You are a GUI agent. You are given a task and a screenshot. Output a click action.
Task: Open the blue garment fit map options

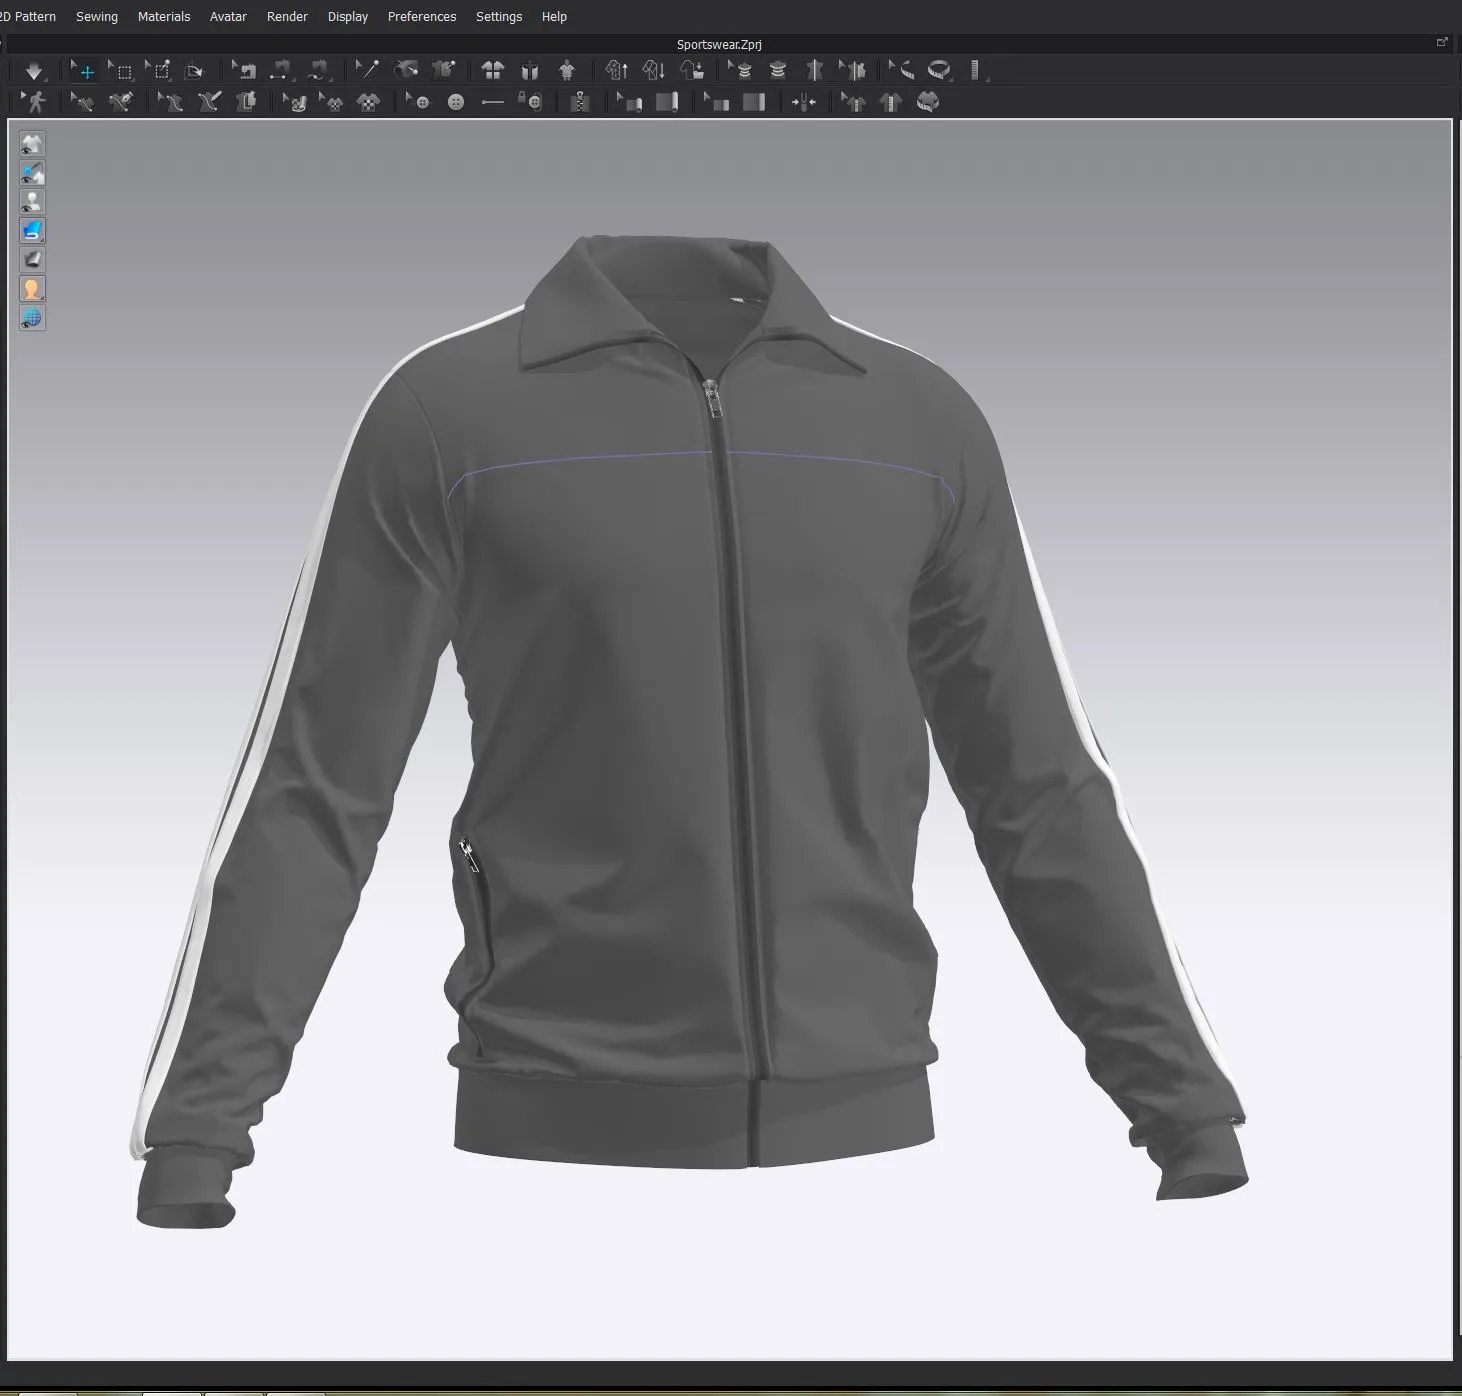tap(32, 231)
